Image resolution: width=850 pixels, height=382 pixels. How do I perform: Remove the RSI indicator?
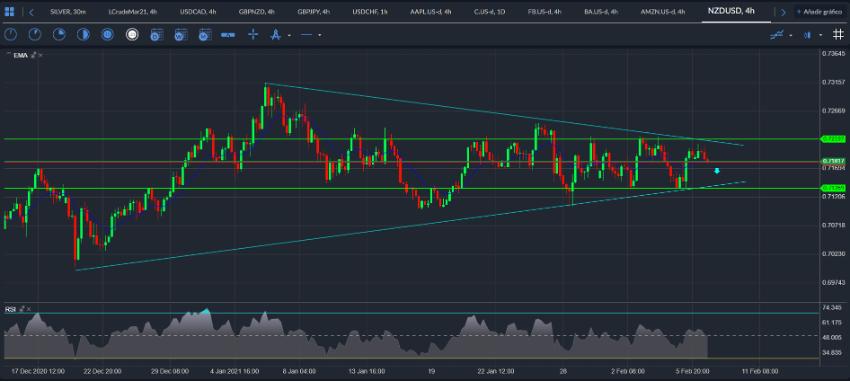[x=29, y=309]
